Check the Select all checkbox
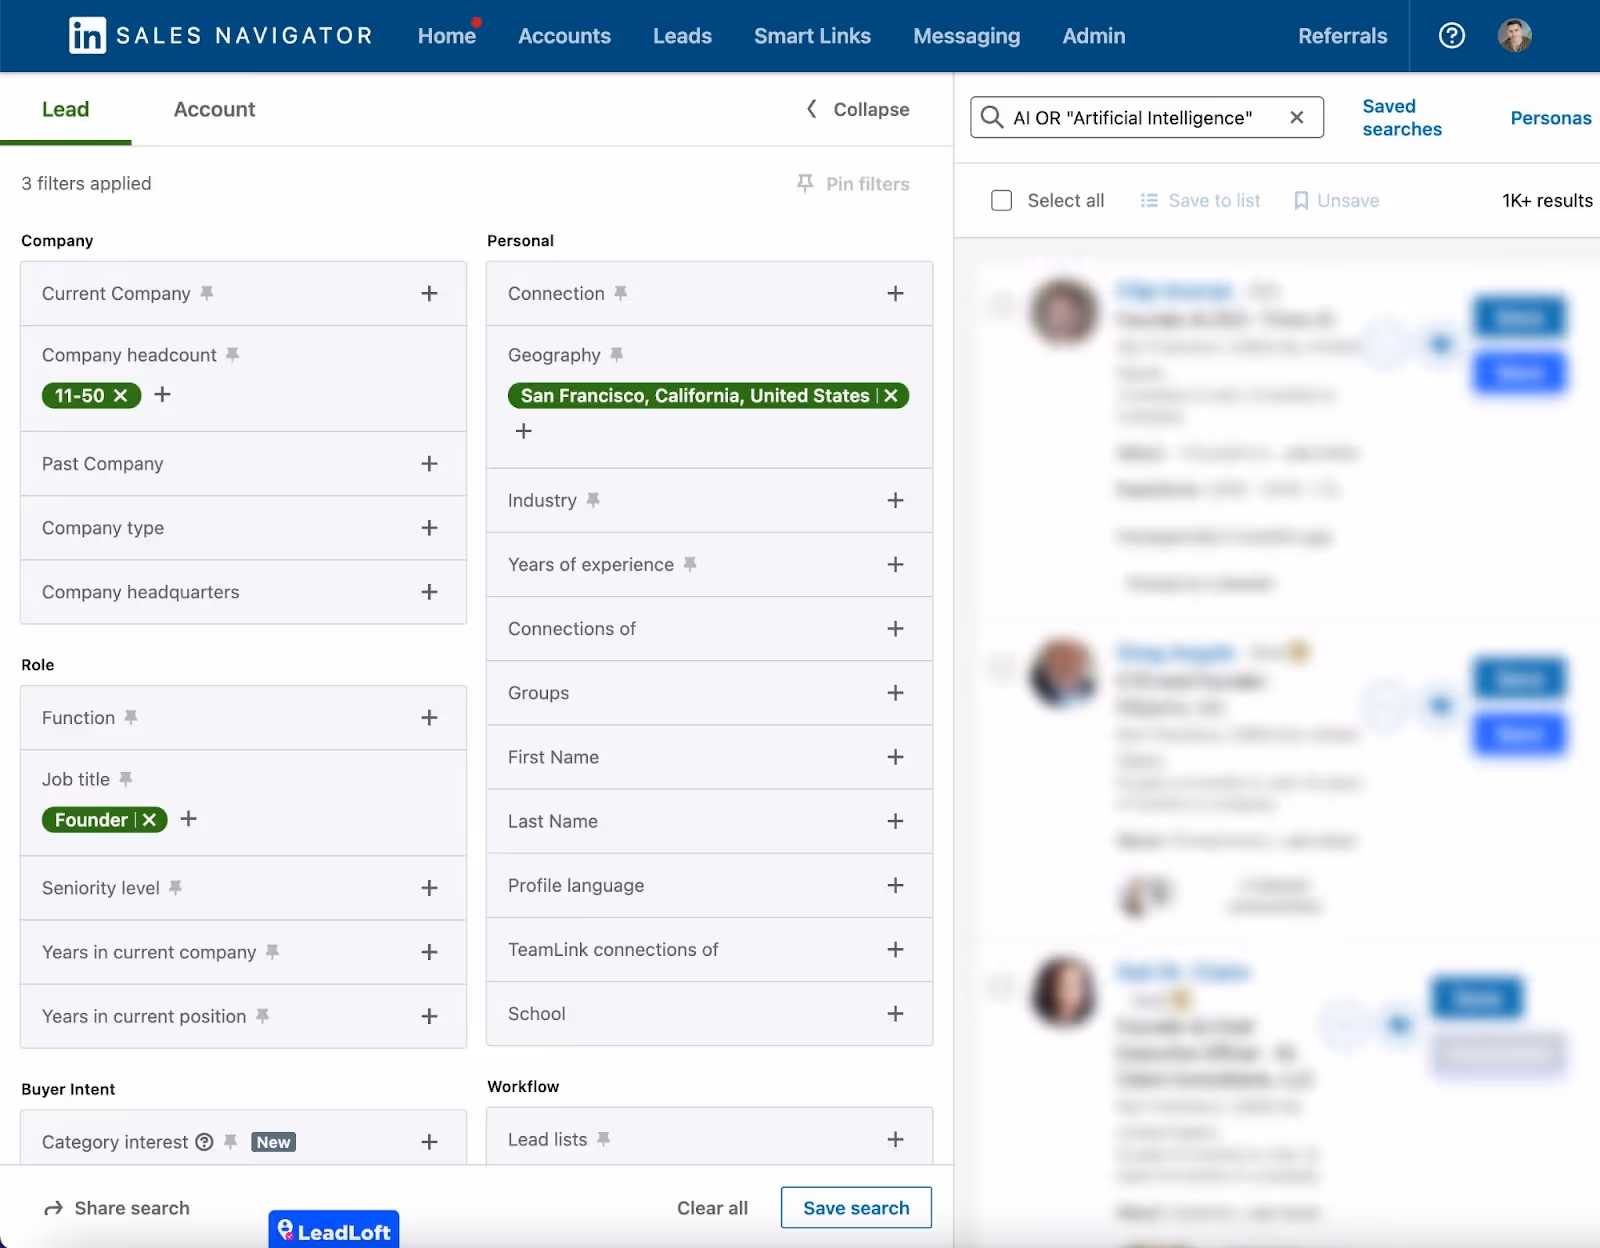 1001,200
